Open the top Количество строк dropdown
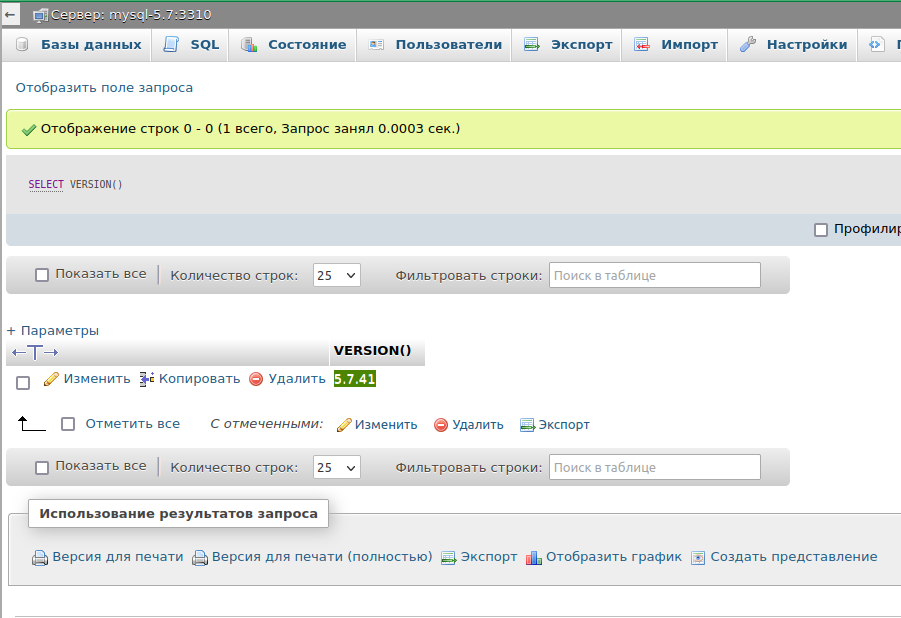Image resolution: width=901 pixels, height=618 pixels. [337, 275]
